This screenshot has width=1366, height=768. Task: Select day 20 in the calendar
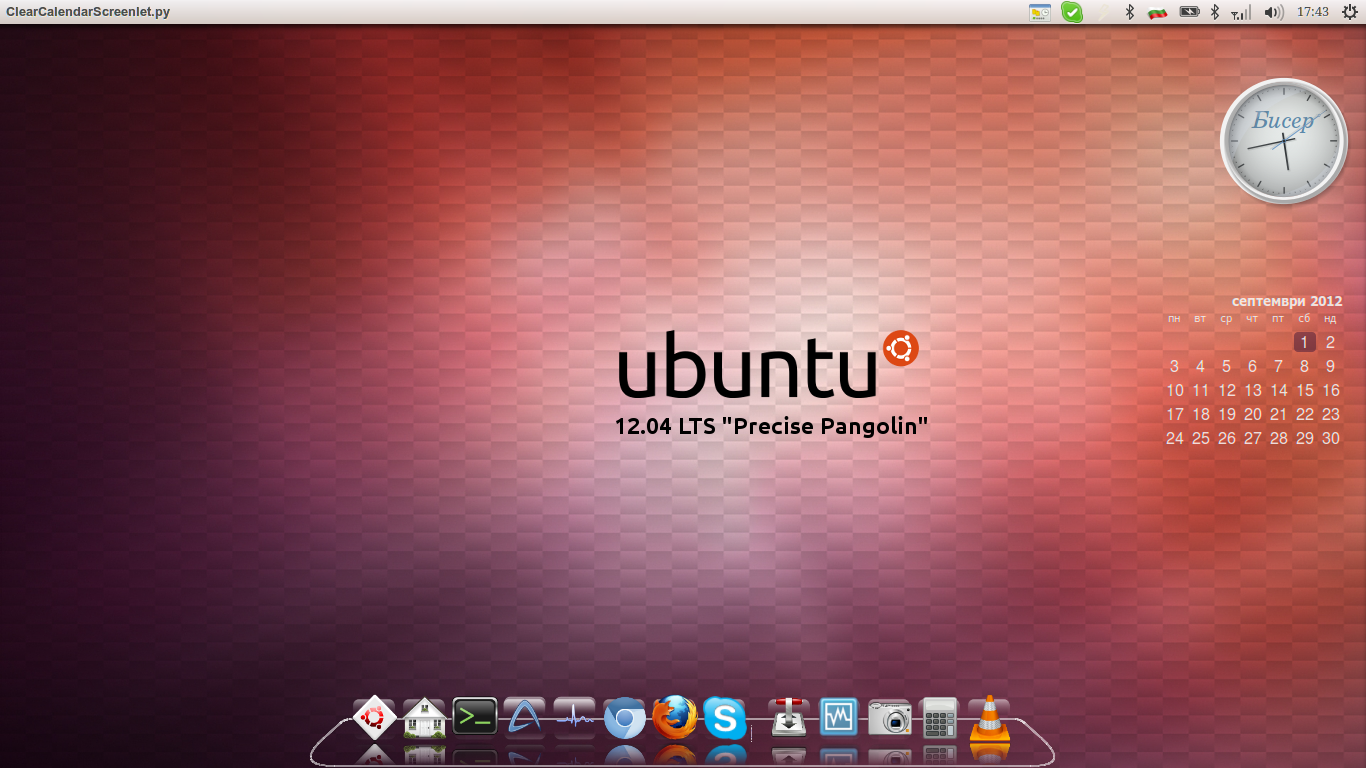[x=1253, y=414]
